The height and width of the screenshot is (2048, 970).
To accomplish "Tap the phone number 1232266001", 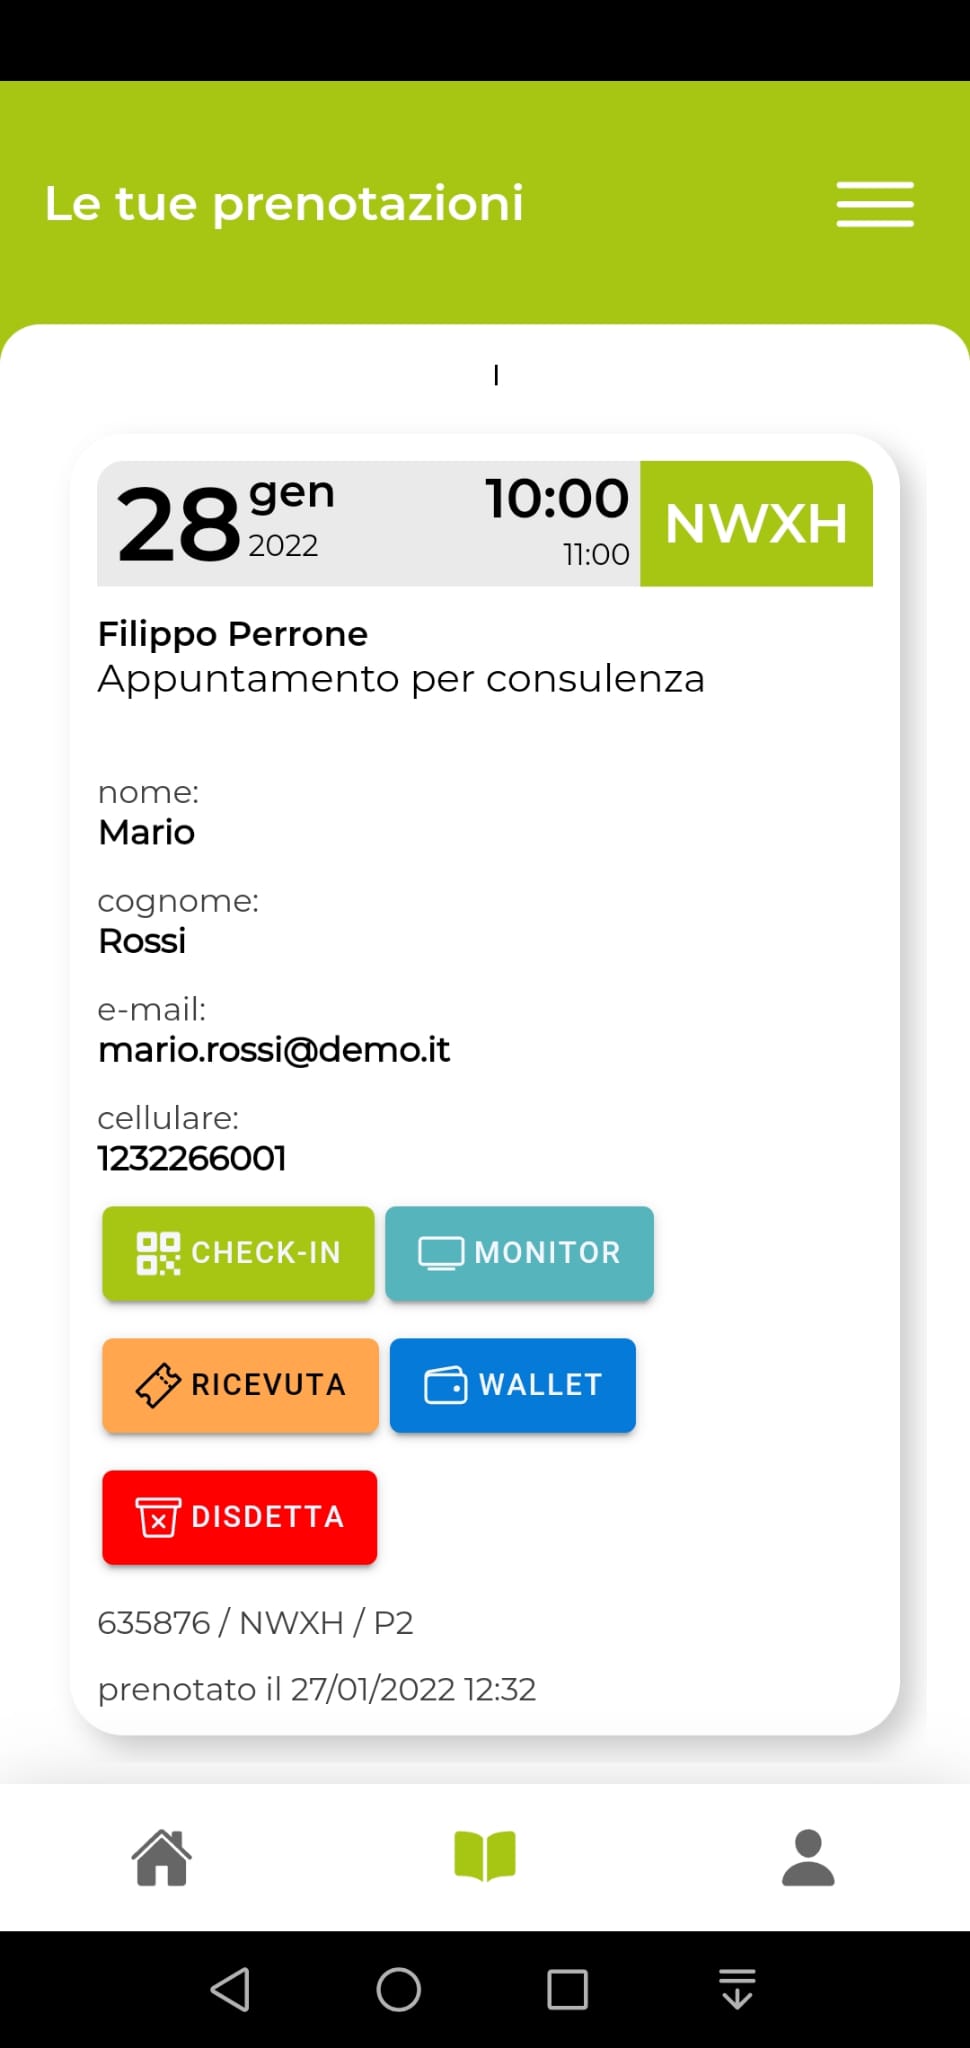I will 192,1158.
